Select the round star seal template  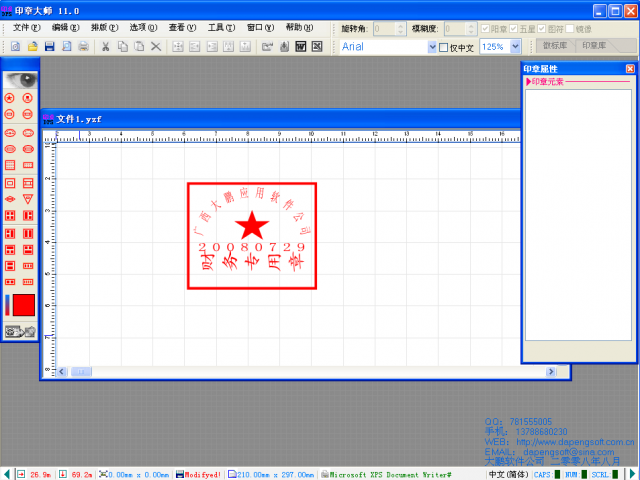click(10, 98)
